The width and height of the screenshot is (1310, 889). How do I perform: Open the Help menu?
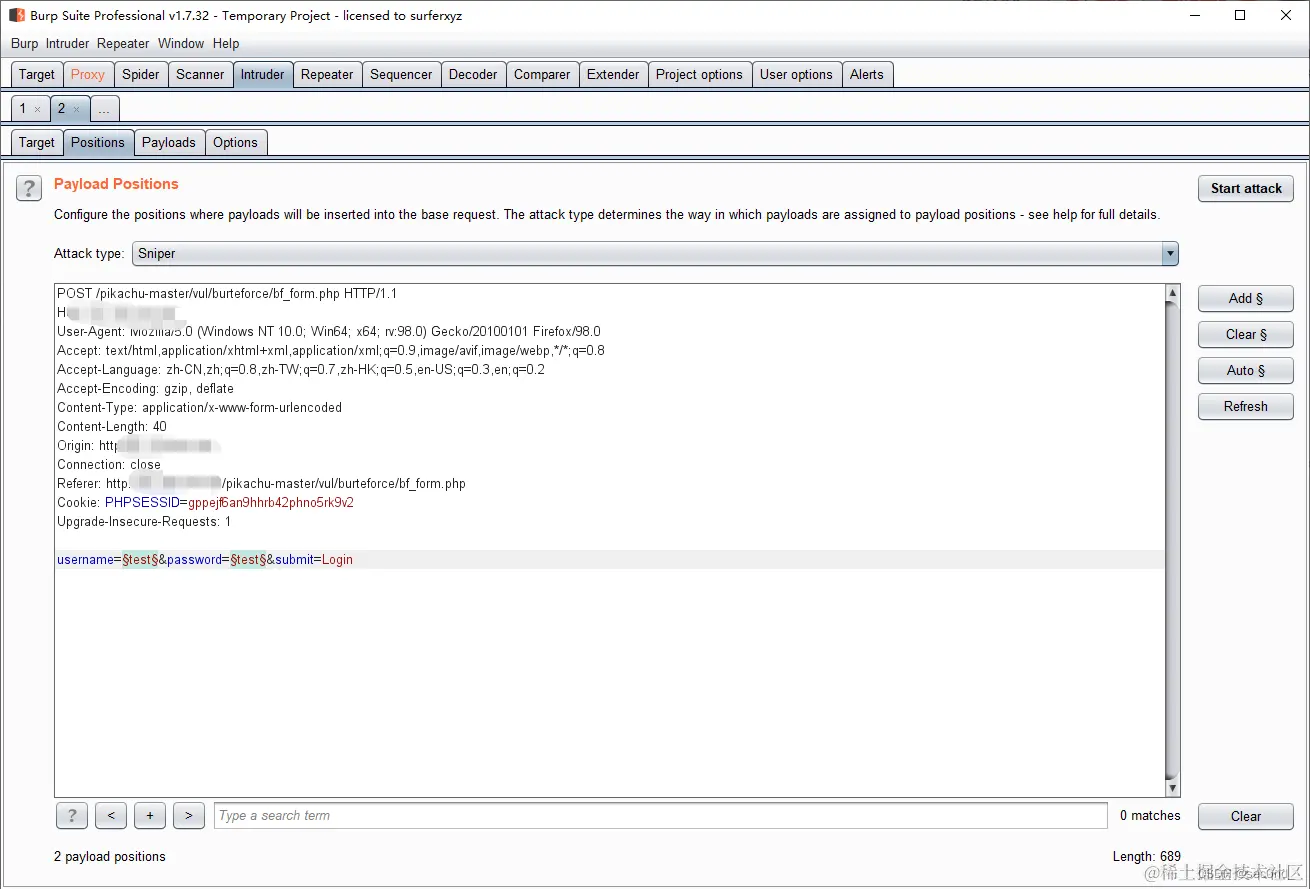click(x=226, y=44)
